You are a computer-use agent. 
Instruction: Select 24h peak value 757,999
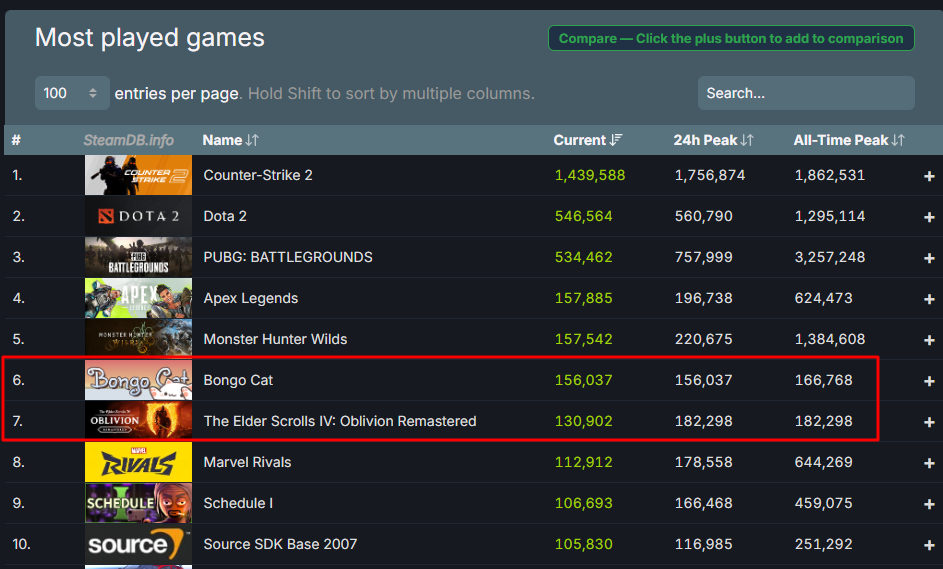tap(704, 257)
